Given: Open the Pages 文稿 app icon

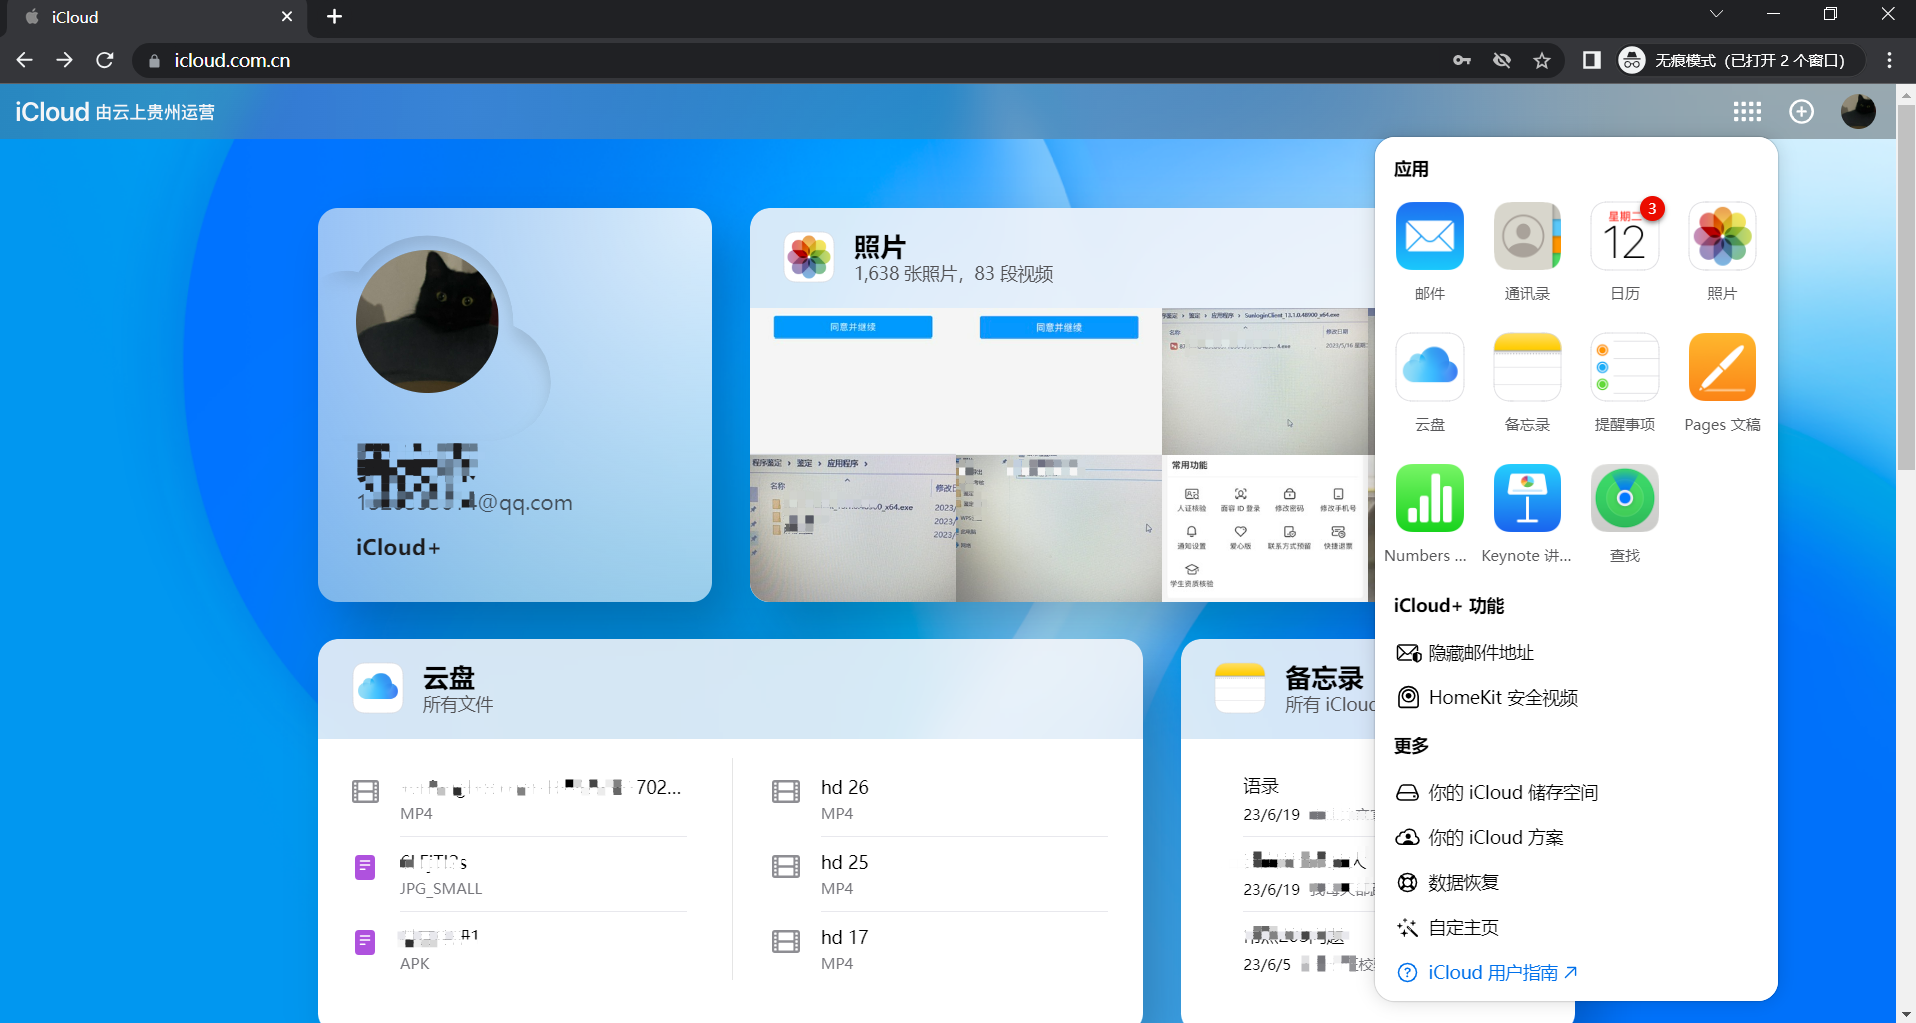Looking at the screenshot, I should click(x=1722, y=367).
